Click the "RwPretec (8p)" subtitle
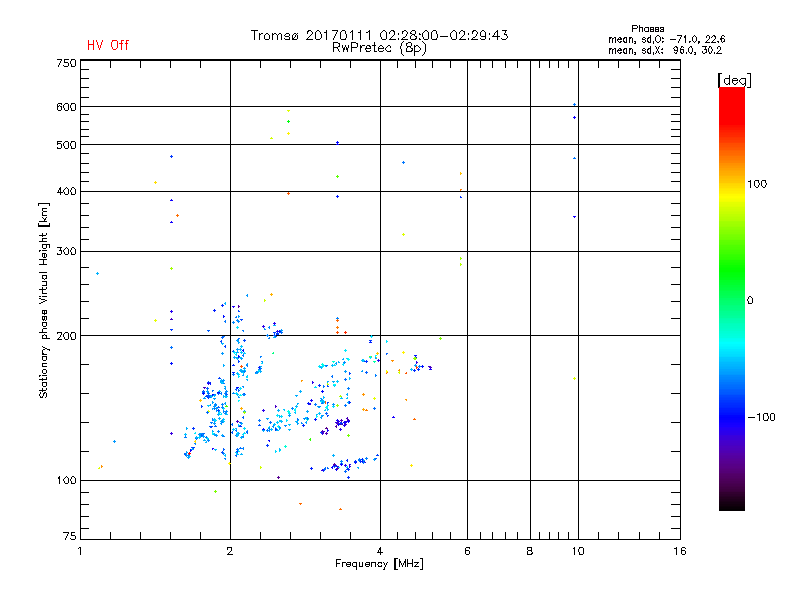Viewport: 800px width, 600px height. coord(379,48)
